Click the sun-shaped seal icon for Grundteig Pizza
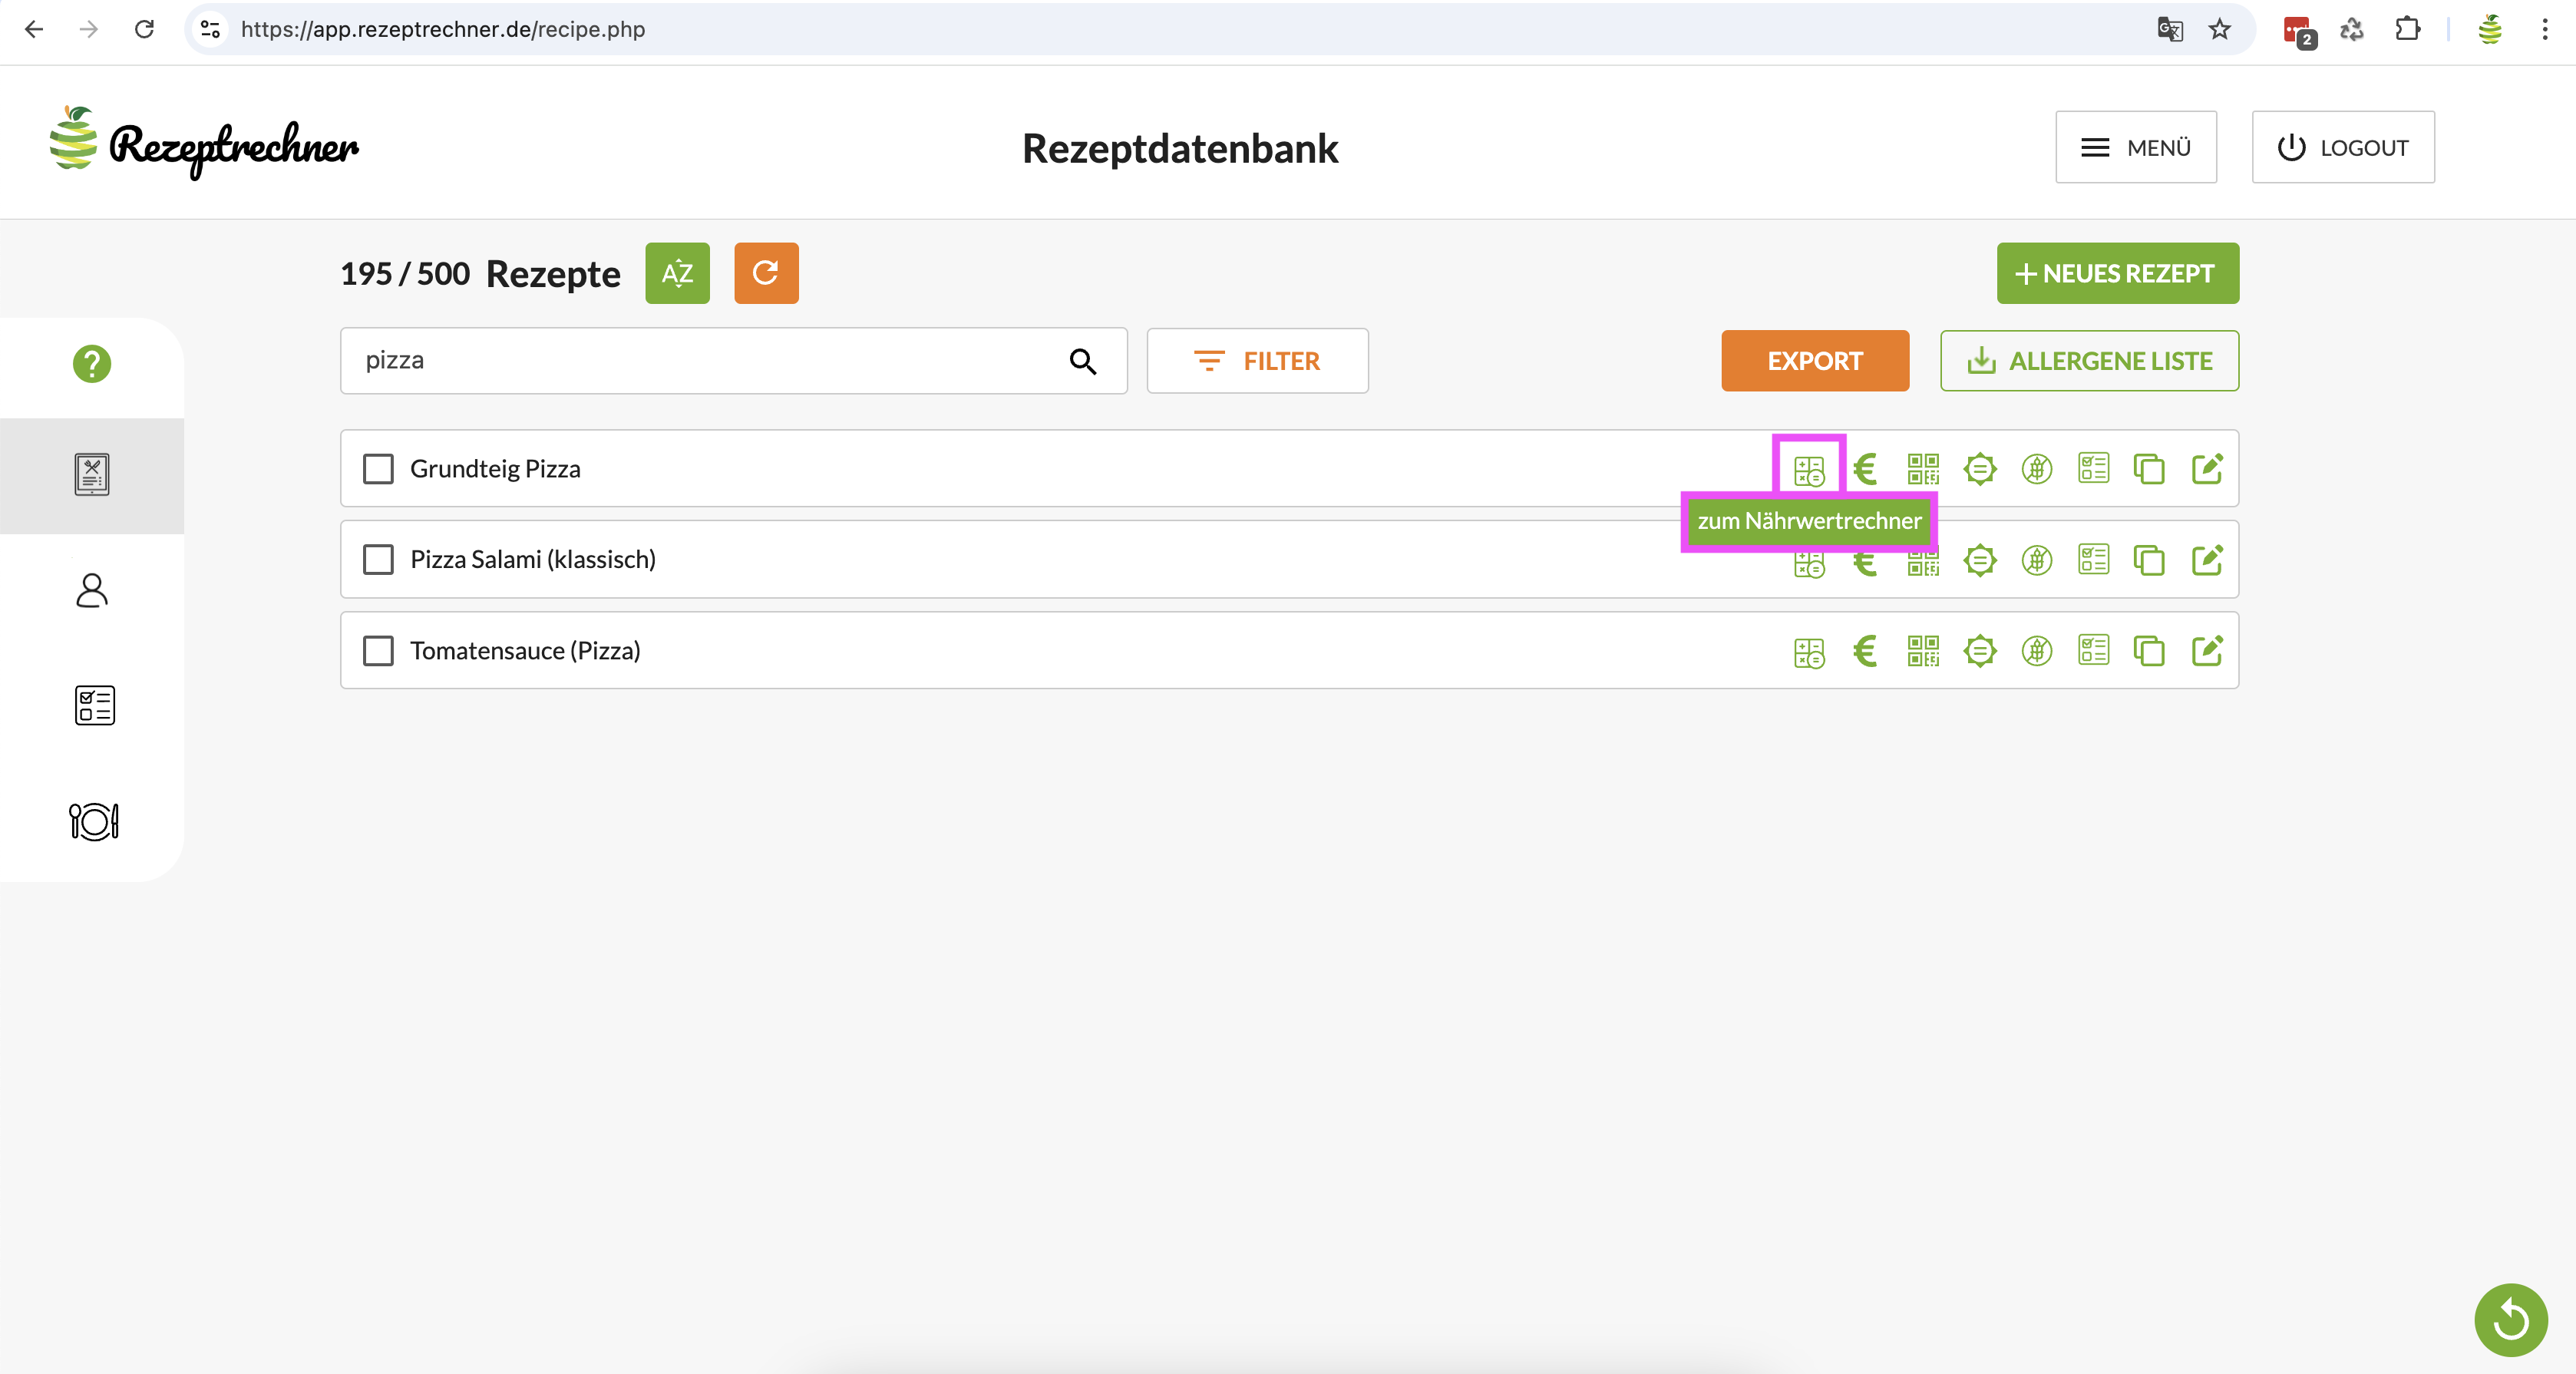The image size is (2576, 1374). point(1979,469)
